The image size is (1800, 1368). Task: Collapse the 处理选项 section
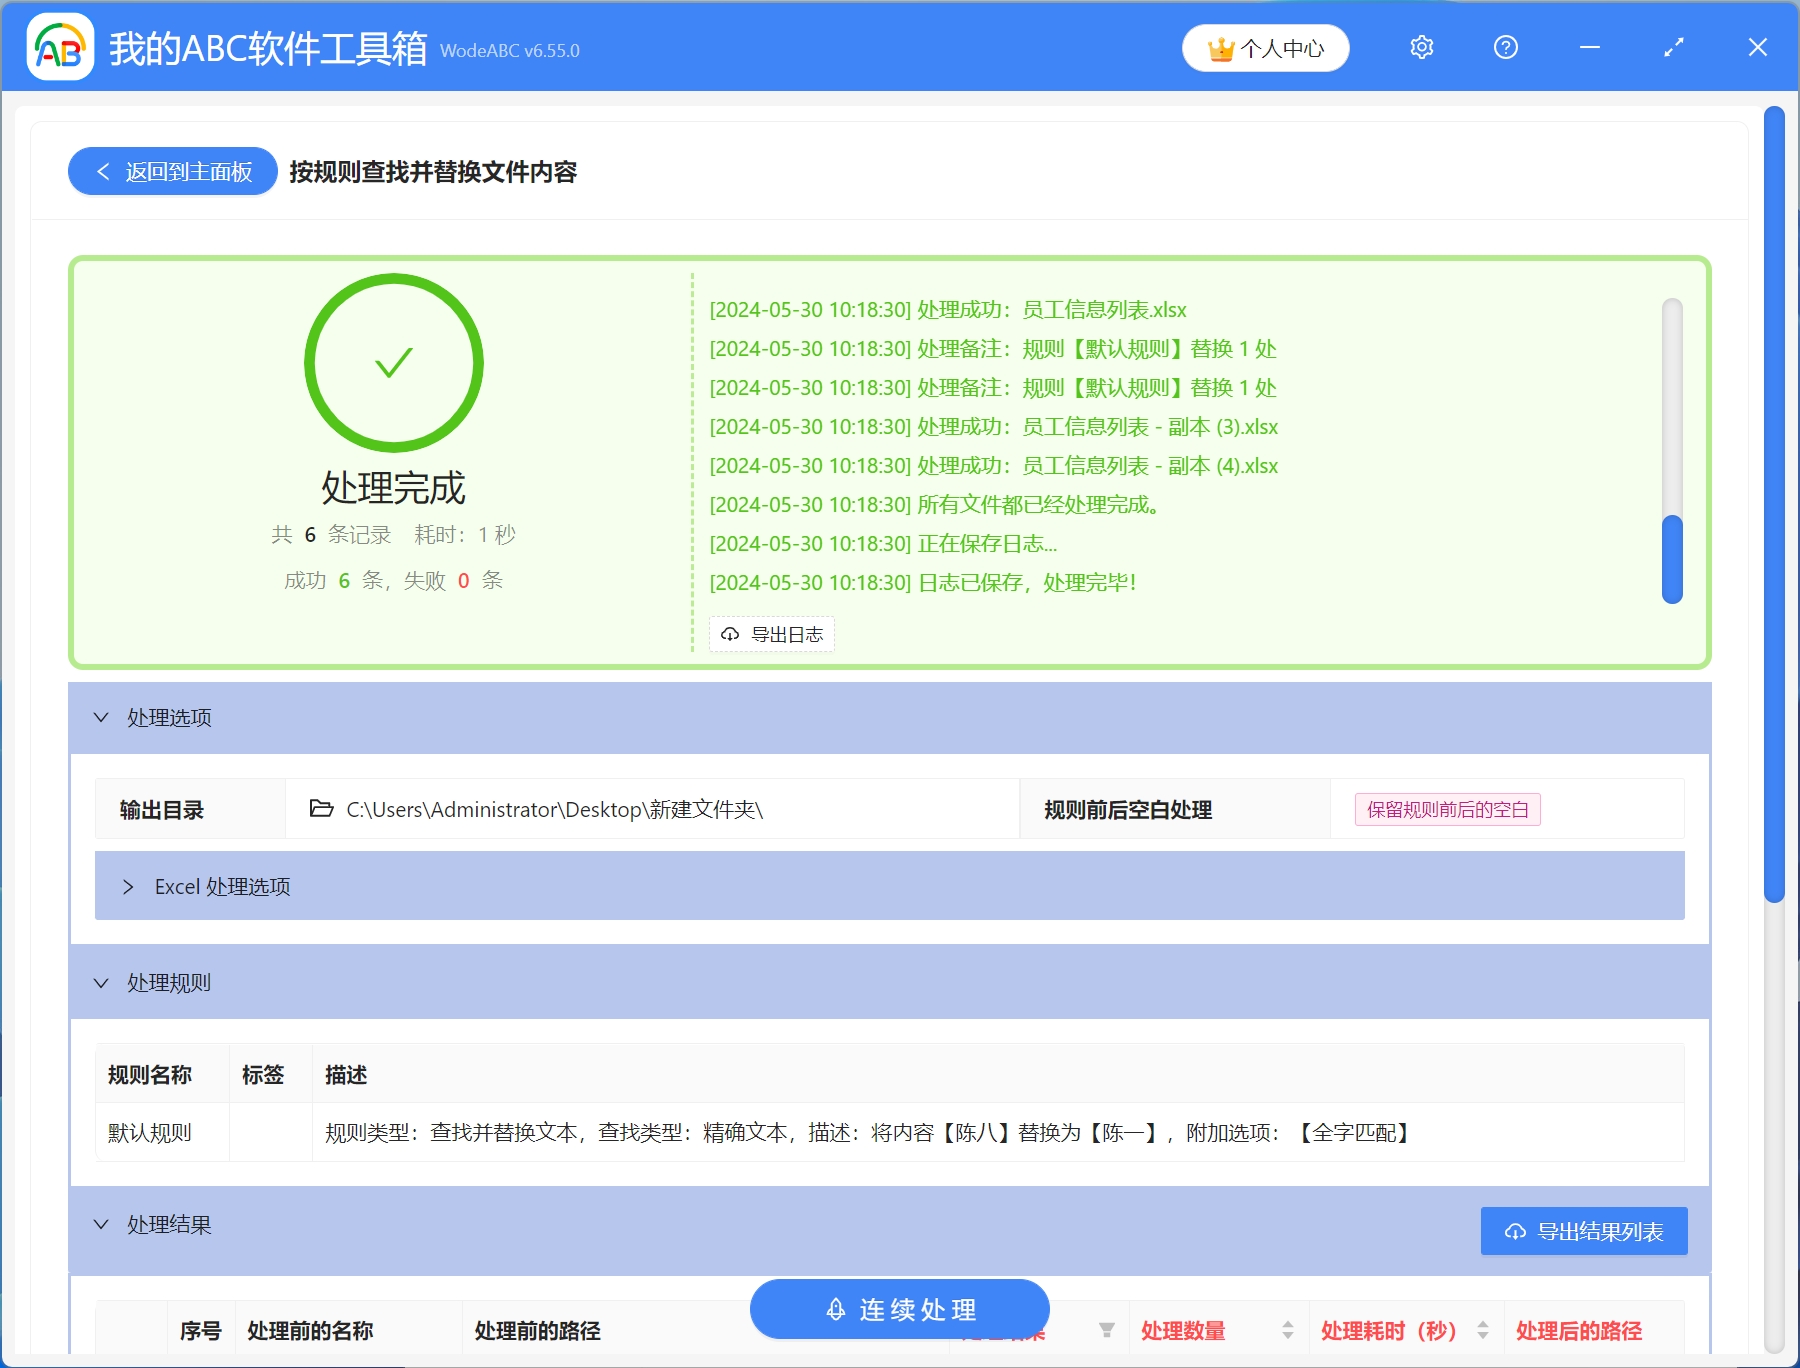100,717
